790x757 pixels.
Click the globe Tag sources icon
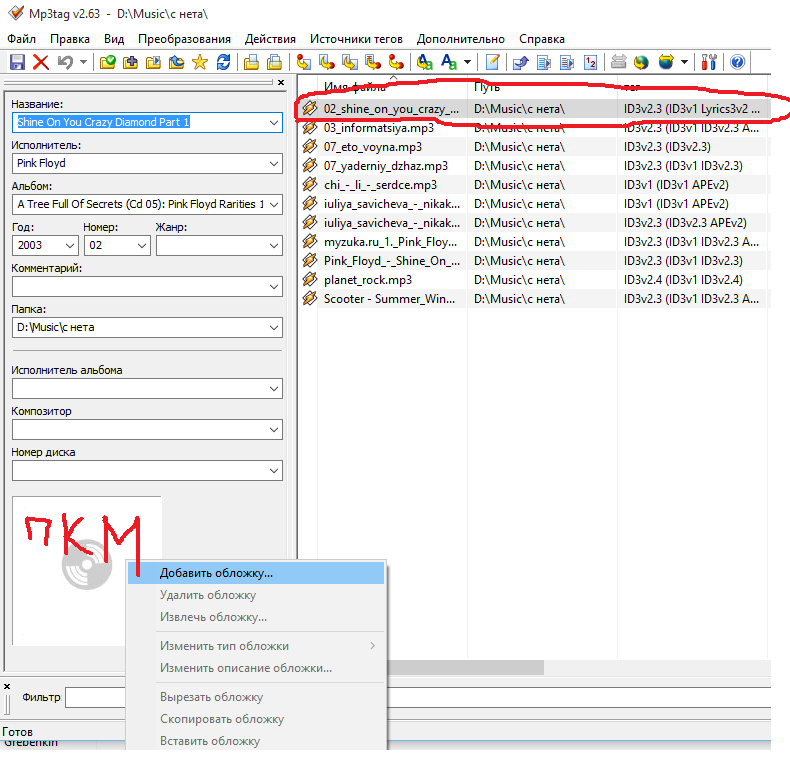coord(666,62)
